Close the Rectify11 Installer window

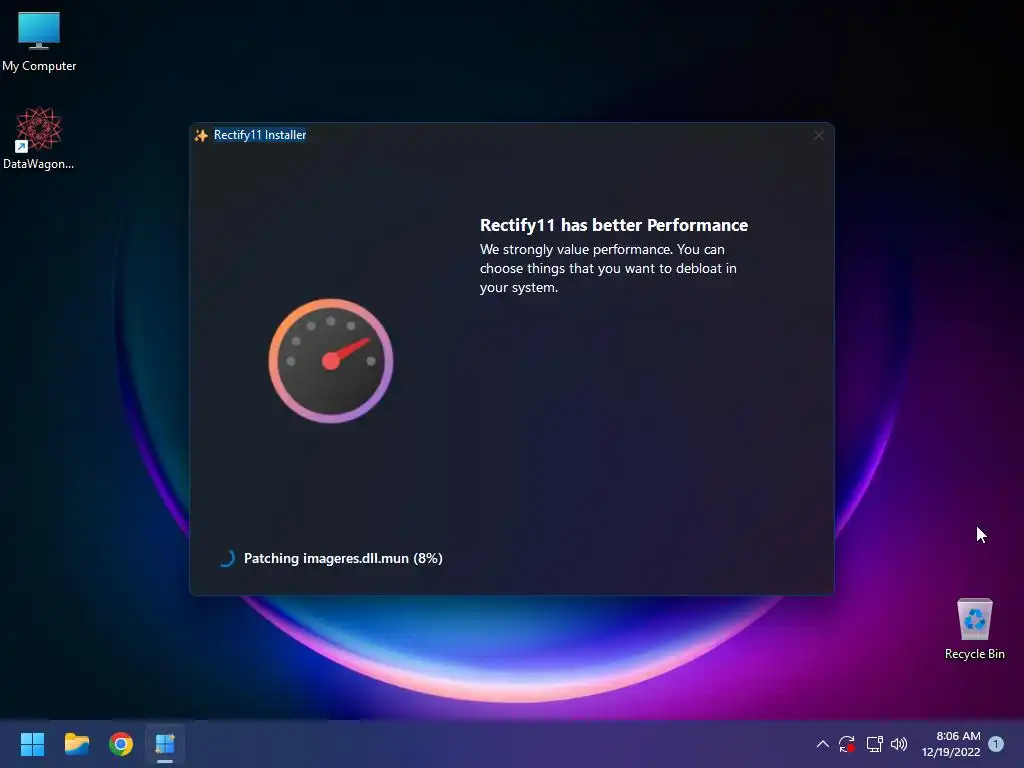819,135
